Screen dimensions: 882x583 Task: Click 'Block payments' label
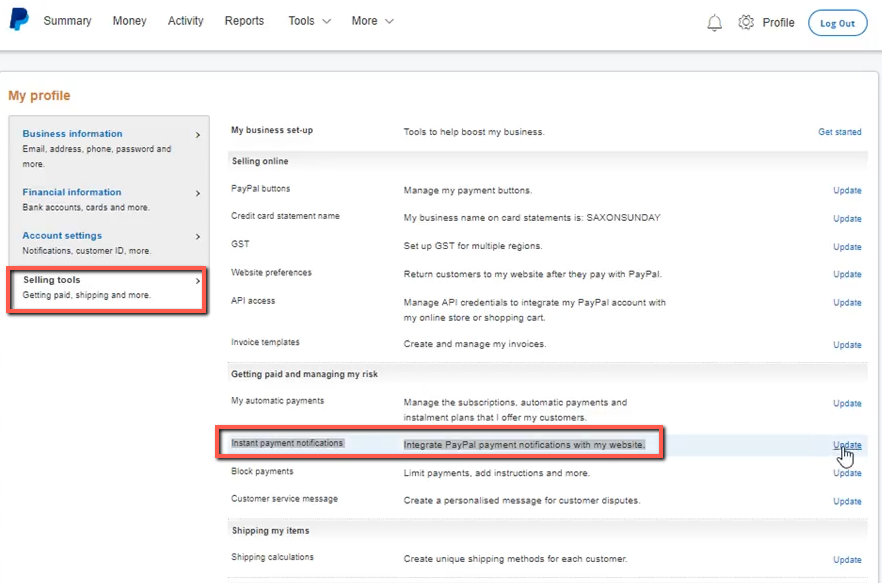(x=262, y=471)
